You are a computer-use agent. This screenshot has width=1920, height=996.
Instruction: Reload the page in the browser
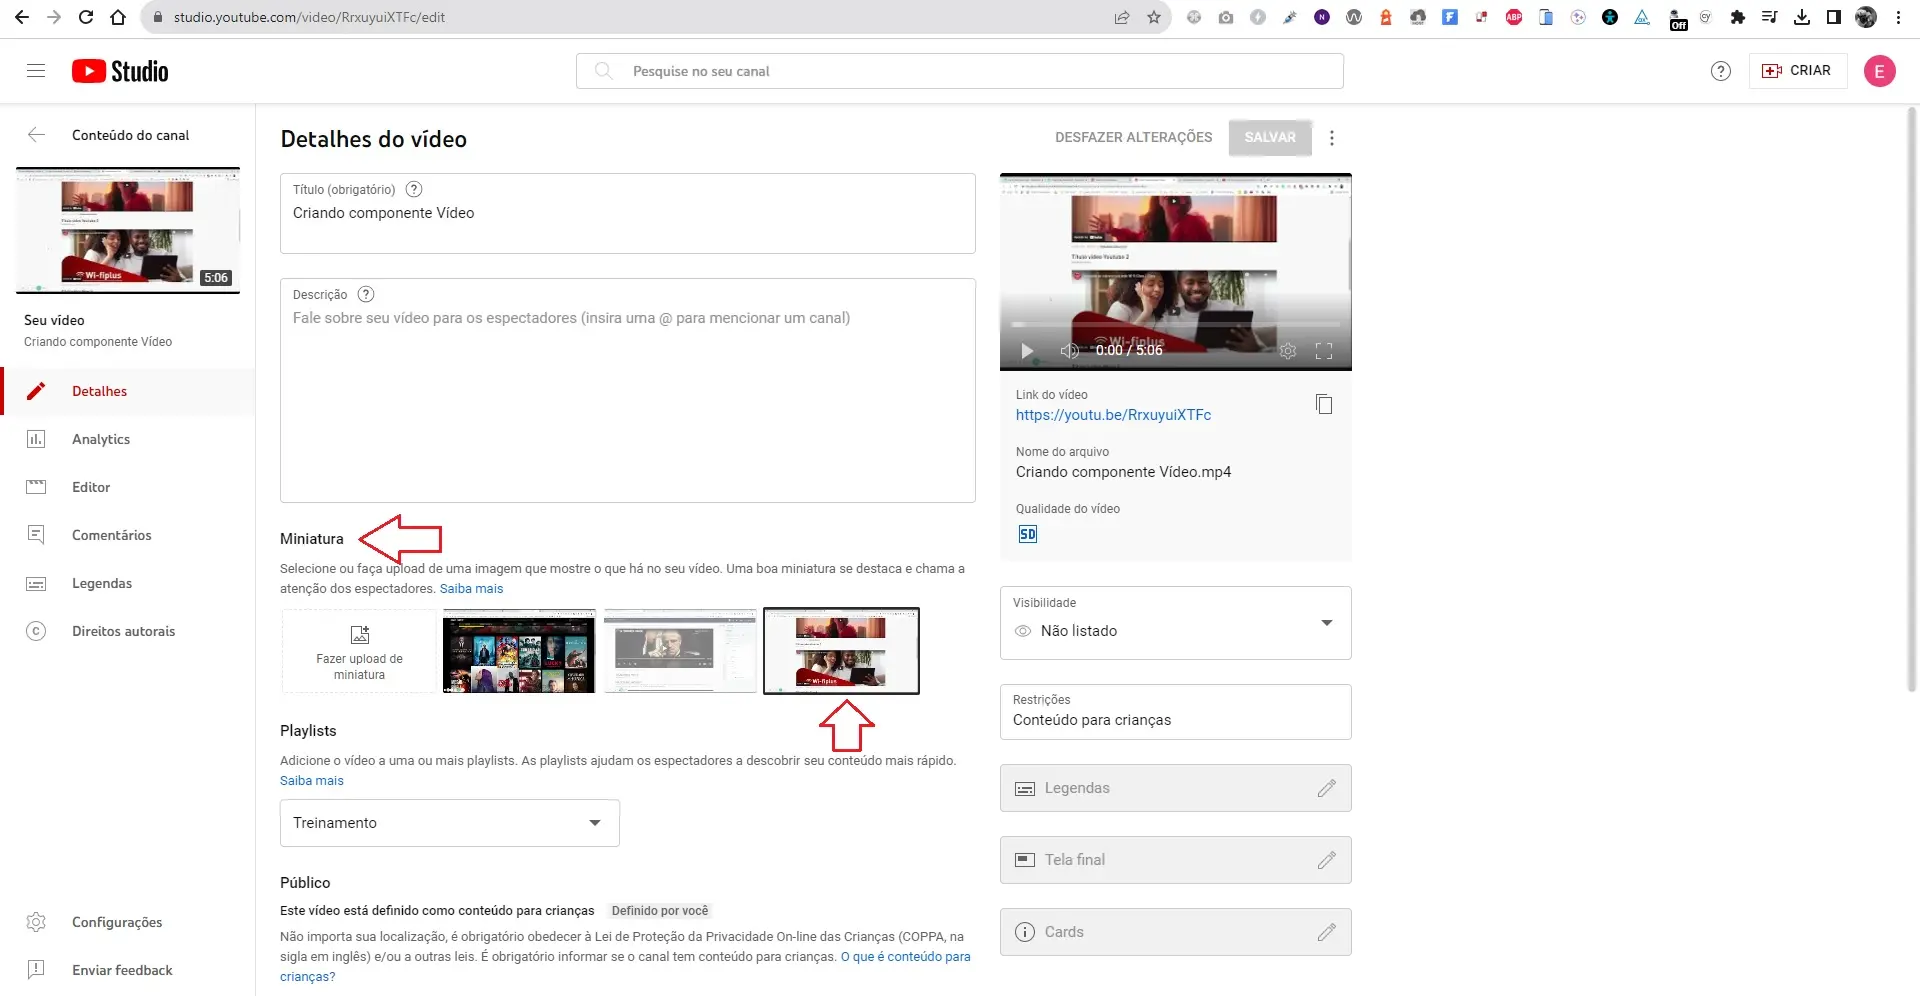[86, 17]
